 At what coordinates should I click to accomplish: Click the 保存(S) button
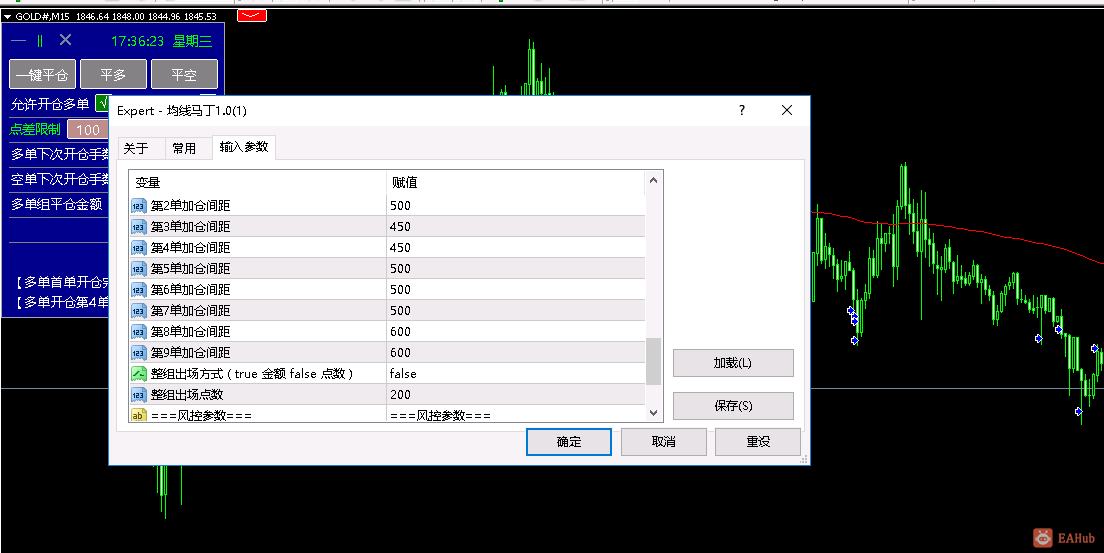pos(733,406)
